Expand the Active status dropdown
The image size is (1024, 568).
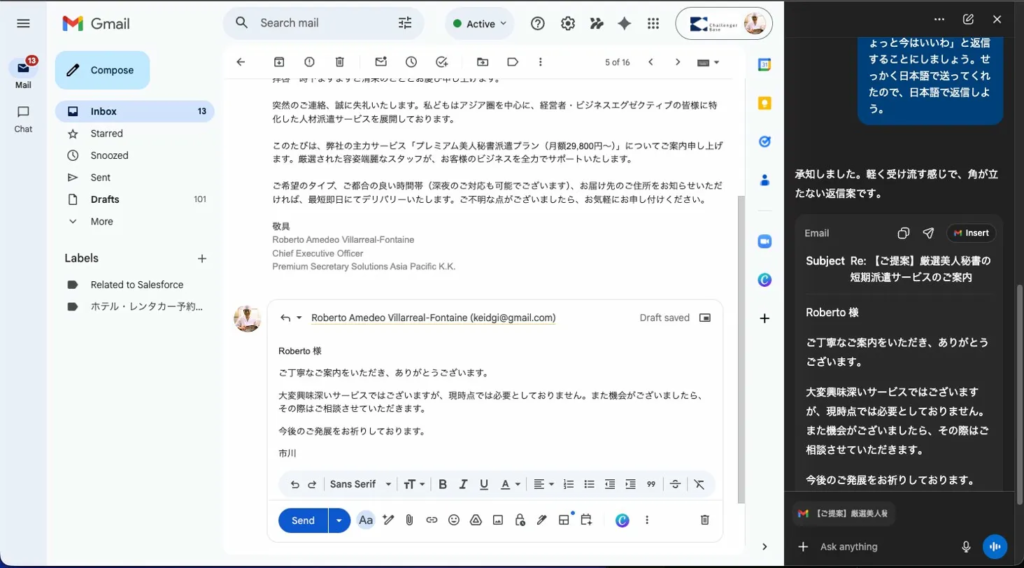(479, 24)
